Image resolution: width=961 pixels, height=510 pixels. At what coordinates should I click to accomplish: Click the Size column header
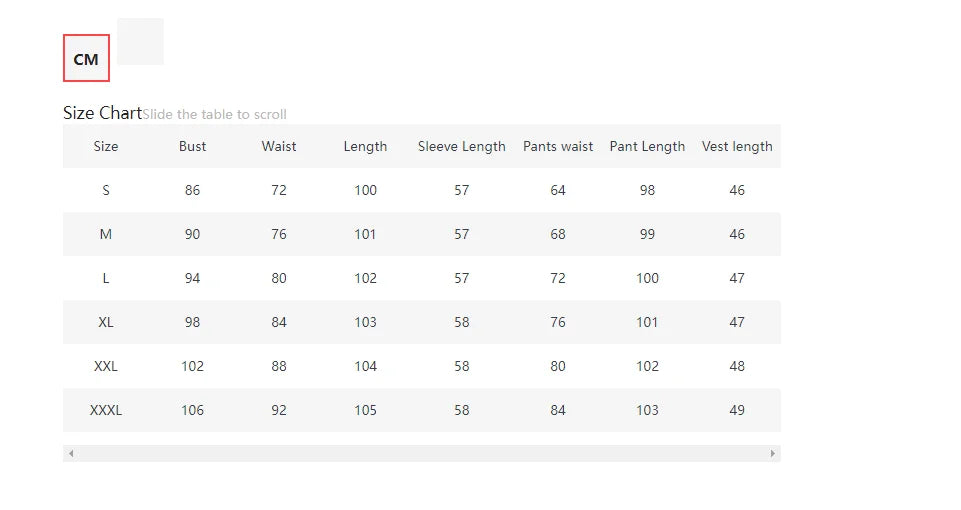pos(106,146)
